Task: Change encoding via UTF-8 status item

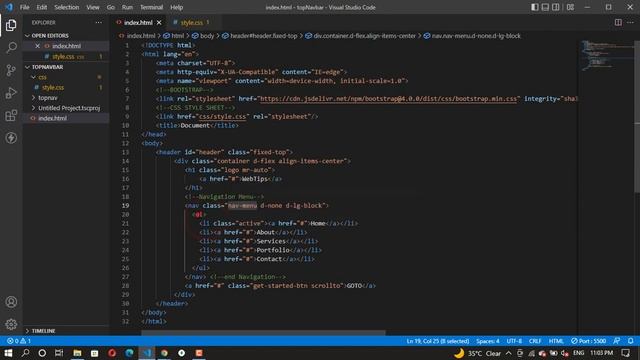Action: click(514, 341)
